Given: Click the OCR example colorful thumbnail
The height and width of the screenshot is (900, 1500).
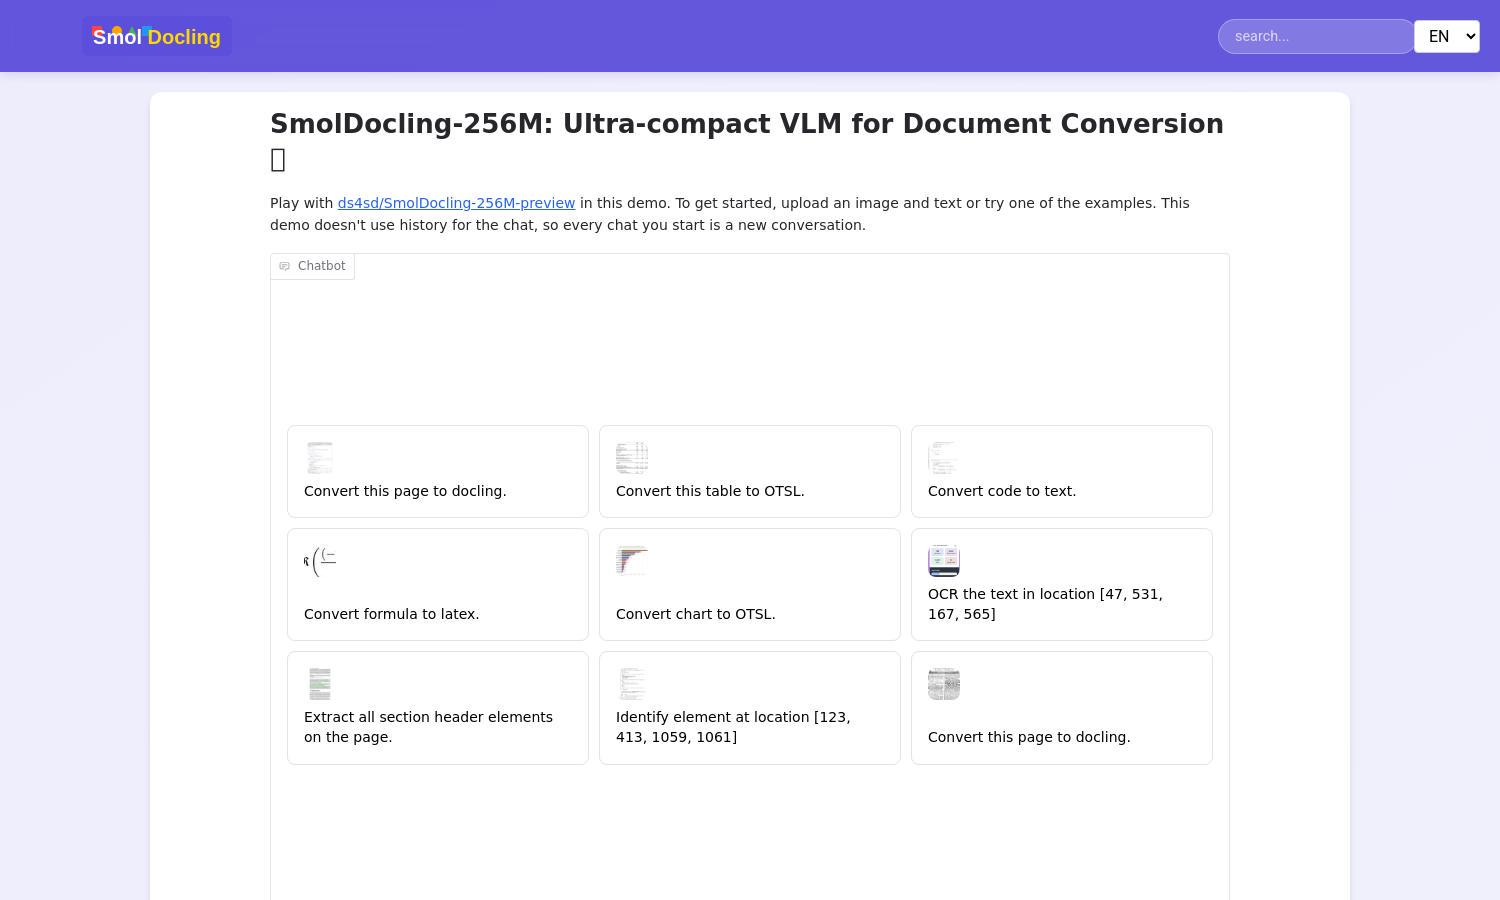Looking at the screenshot, I should coord(944,561).
